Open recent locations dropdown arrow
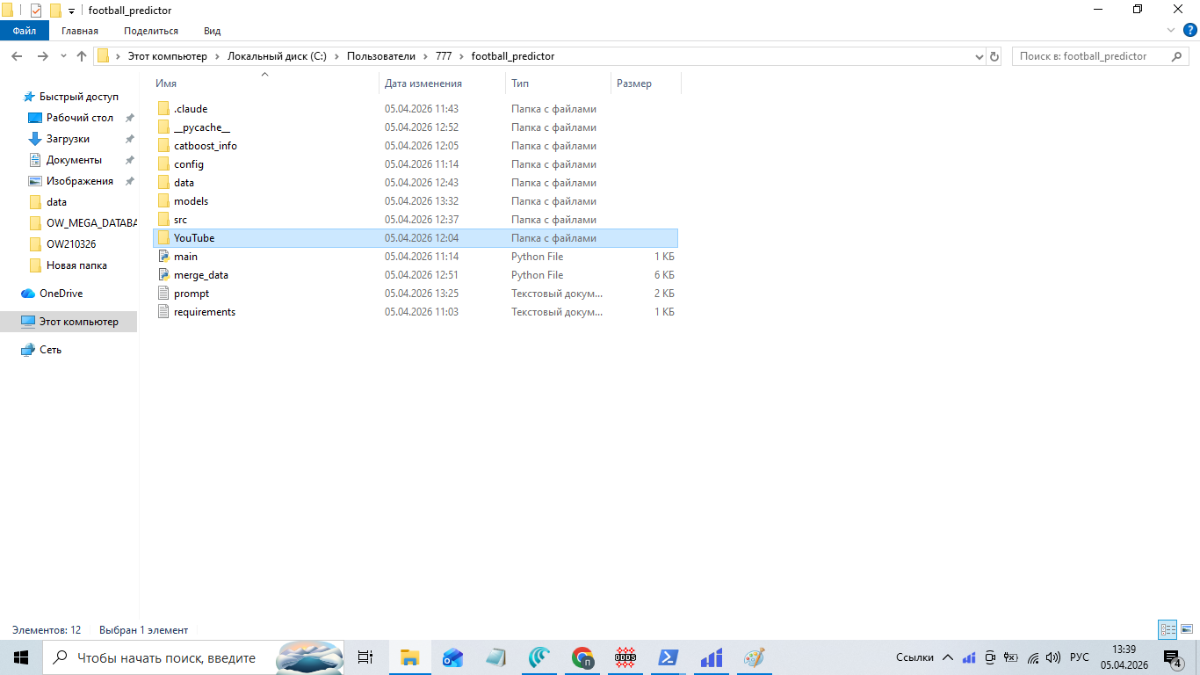 tap(64, 57)
